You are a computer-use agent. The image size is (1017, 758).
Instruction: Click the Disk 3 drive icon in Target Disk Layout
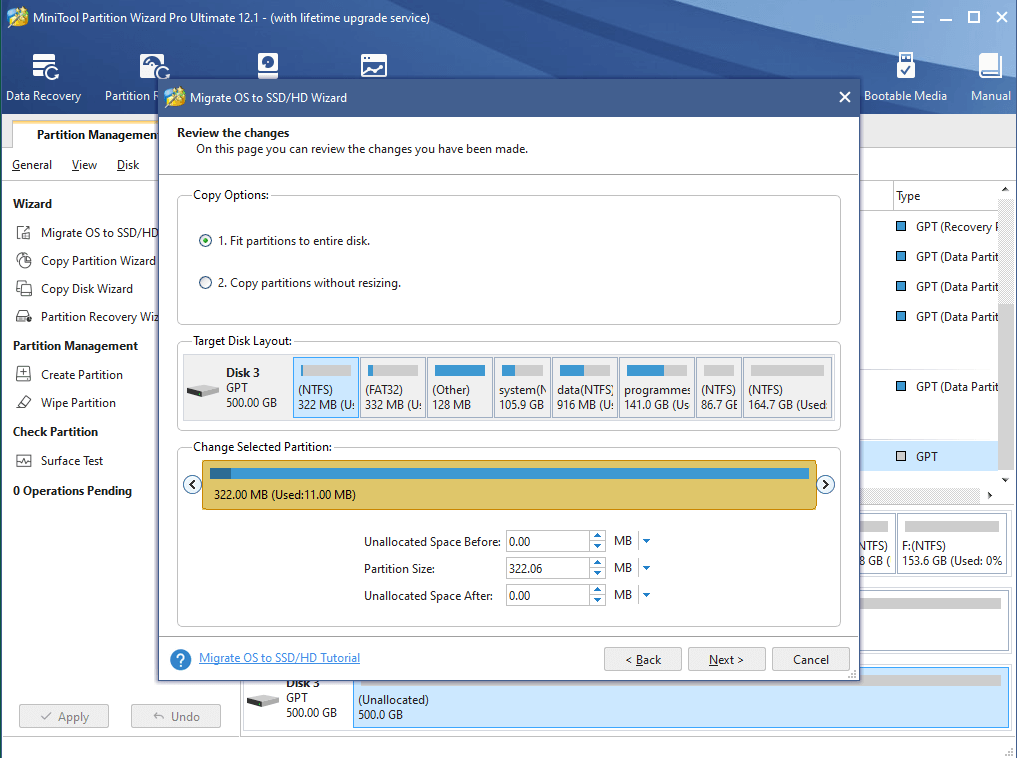pos(202,390)
